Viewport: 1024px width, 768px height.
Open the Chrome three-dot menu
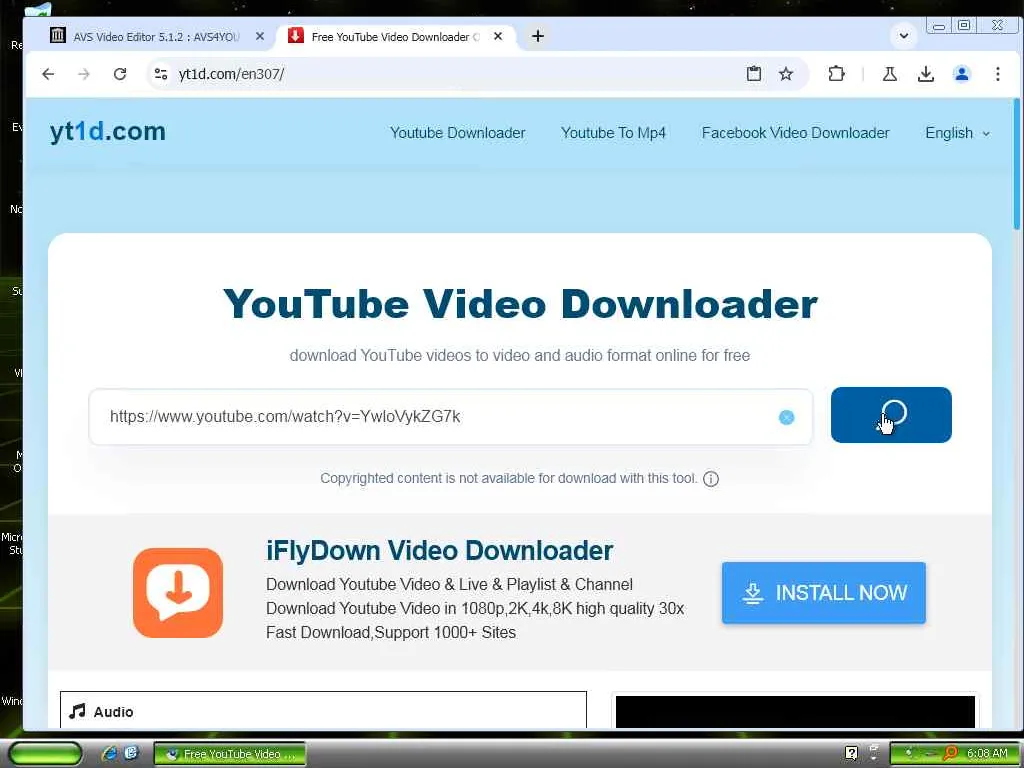point(997,74)
